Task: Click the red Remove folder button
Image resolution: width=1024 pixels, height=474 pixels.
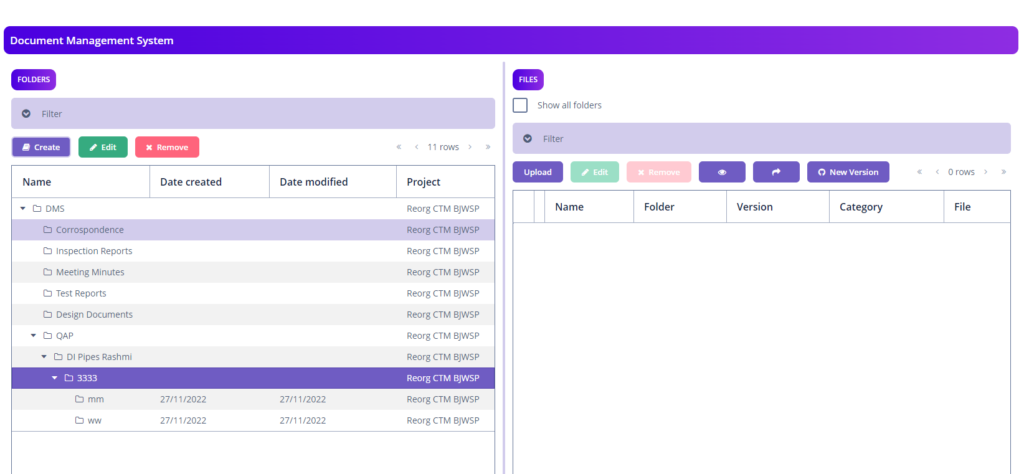Action: 167,147
